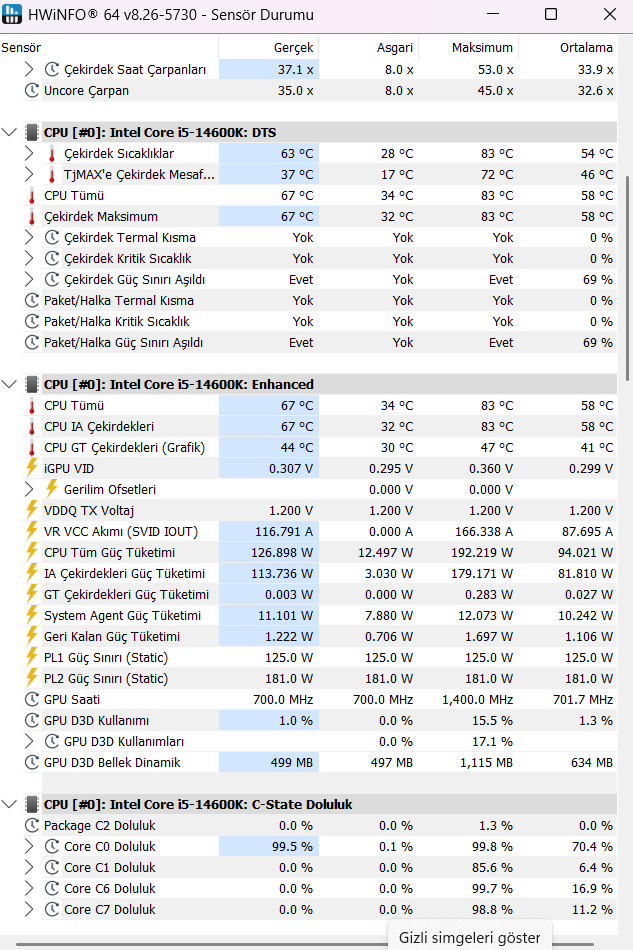The image size is (633, 950).
Task: Expand Çekirdek Sıcaklıklar row
Action: pyautogui.click(x=29, y=154)
